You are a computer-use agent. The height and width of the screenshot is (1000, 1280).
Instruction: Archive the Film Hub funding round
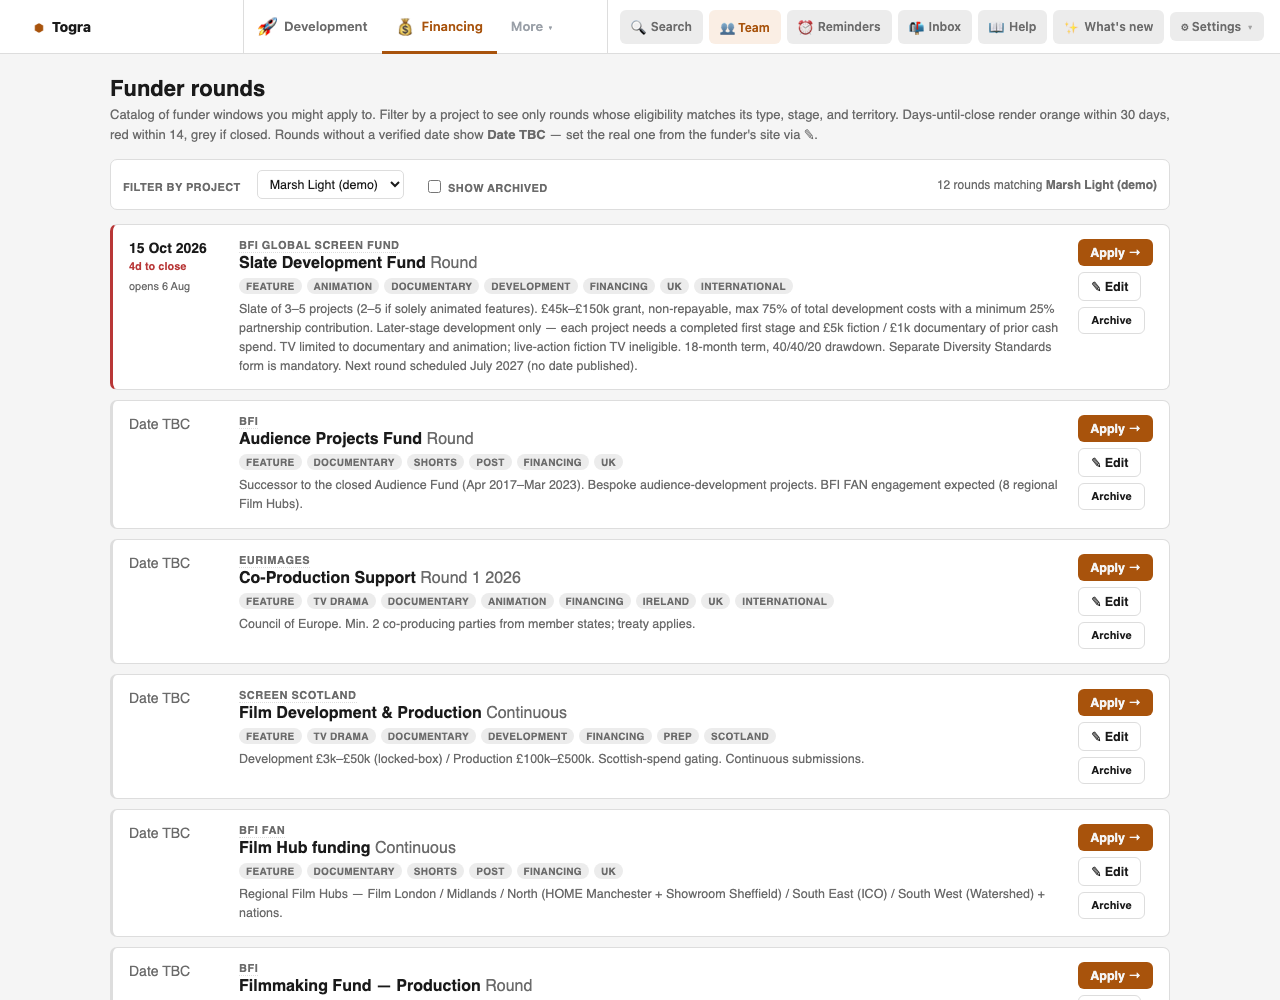coord(1111,905)
